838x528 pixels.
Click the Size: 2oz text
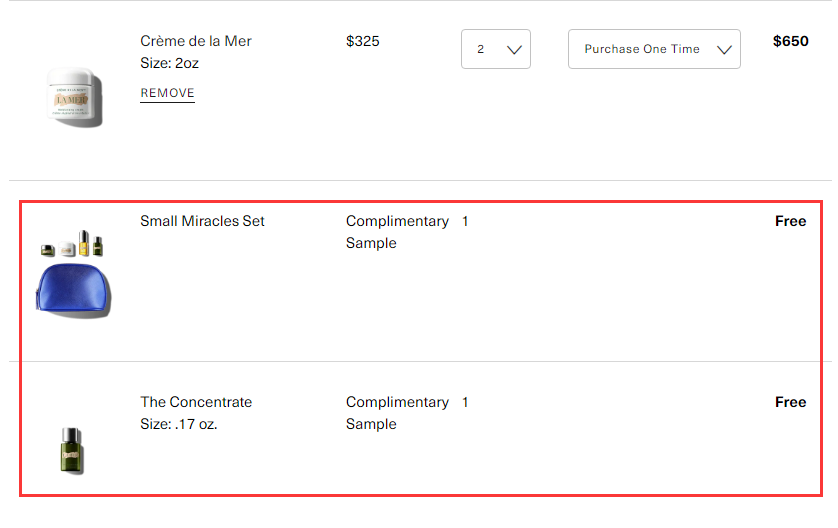pyautogui.click(x=169, y=63)
